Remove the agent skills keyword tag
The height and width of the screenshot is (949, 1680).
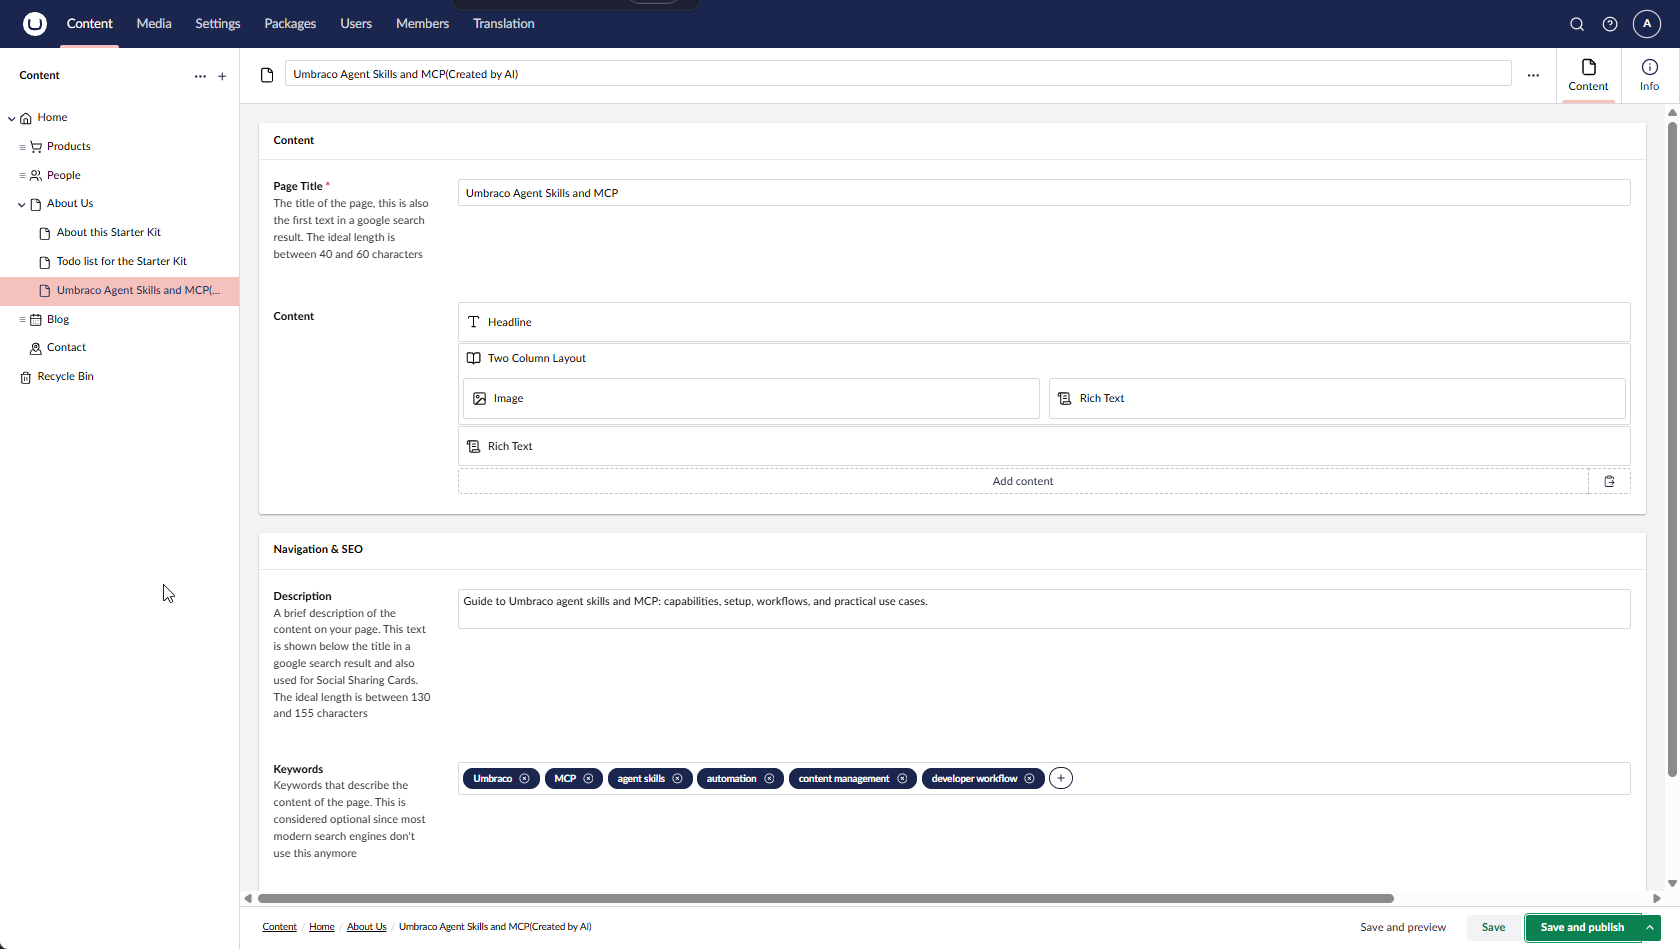tap(677, 779)
